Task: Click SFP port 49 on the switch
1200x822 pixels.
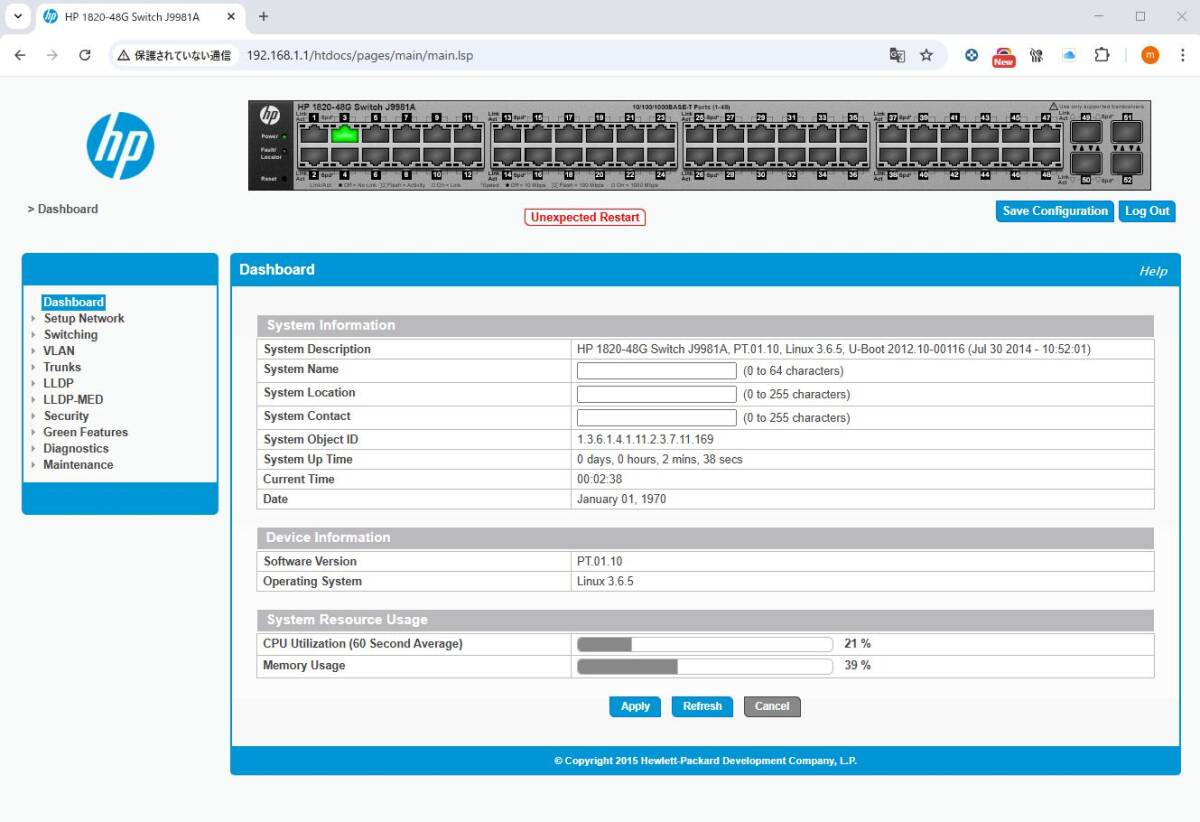Action: pos(1086,132)
